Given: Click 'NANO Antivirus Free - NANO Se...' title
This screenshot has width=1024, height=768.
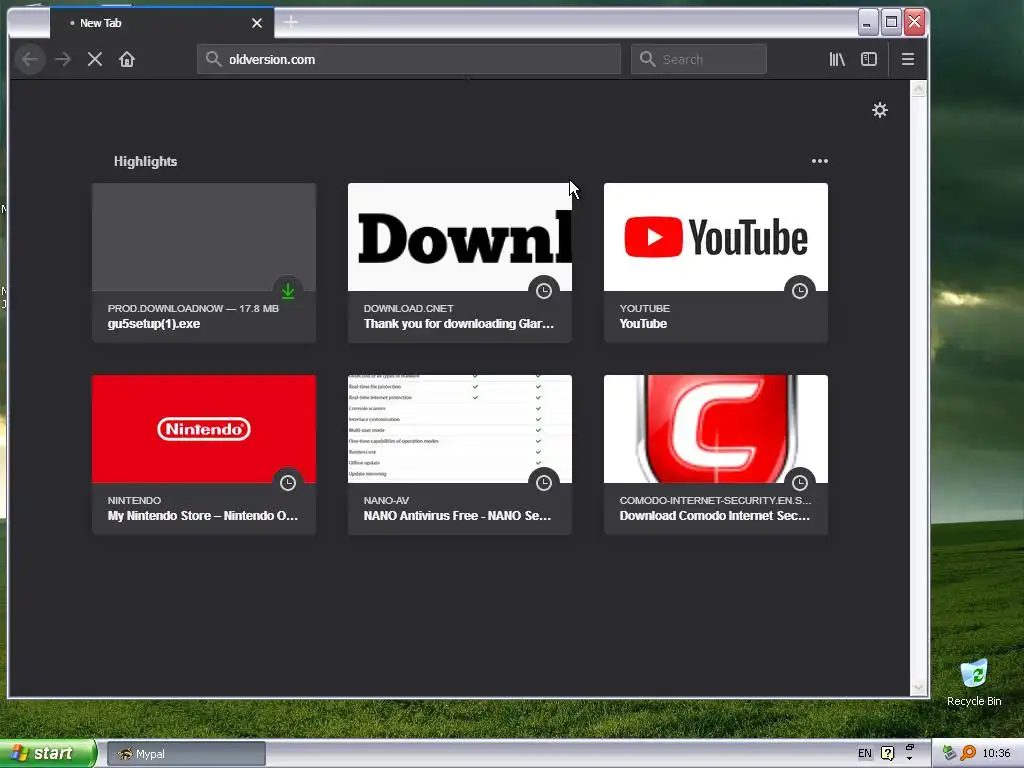Looking at the screenshot, I should point(457,516).
